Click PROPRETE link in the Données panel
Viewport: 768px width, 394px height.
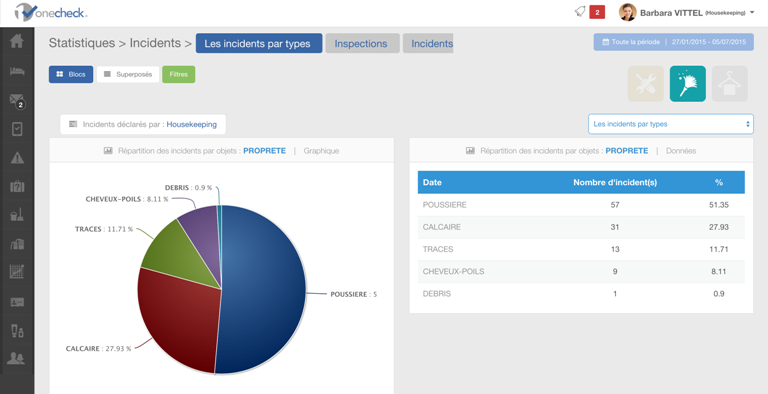[x=626, y=151]
